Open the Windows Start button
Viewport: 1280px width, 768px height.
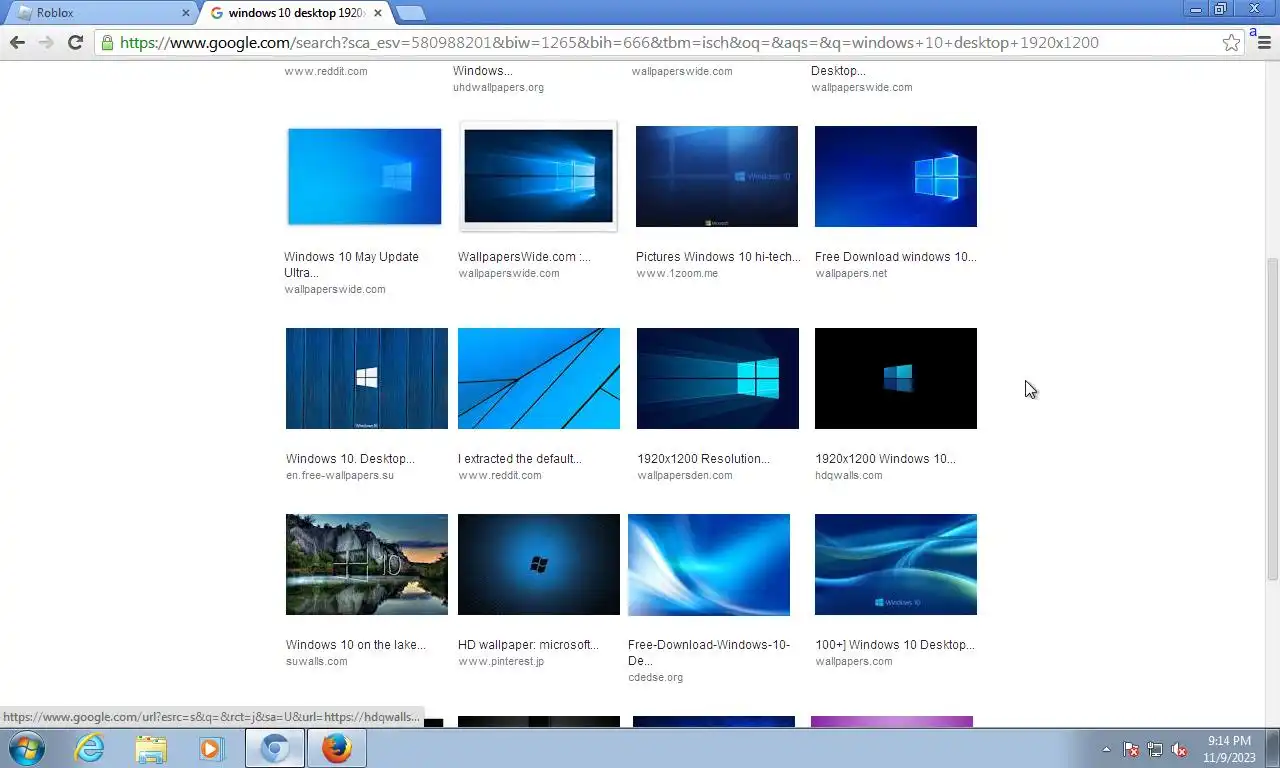25,748
